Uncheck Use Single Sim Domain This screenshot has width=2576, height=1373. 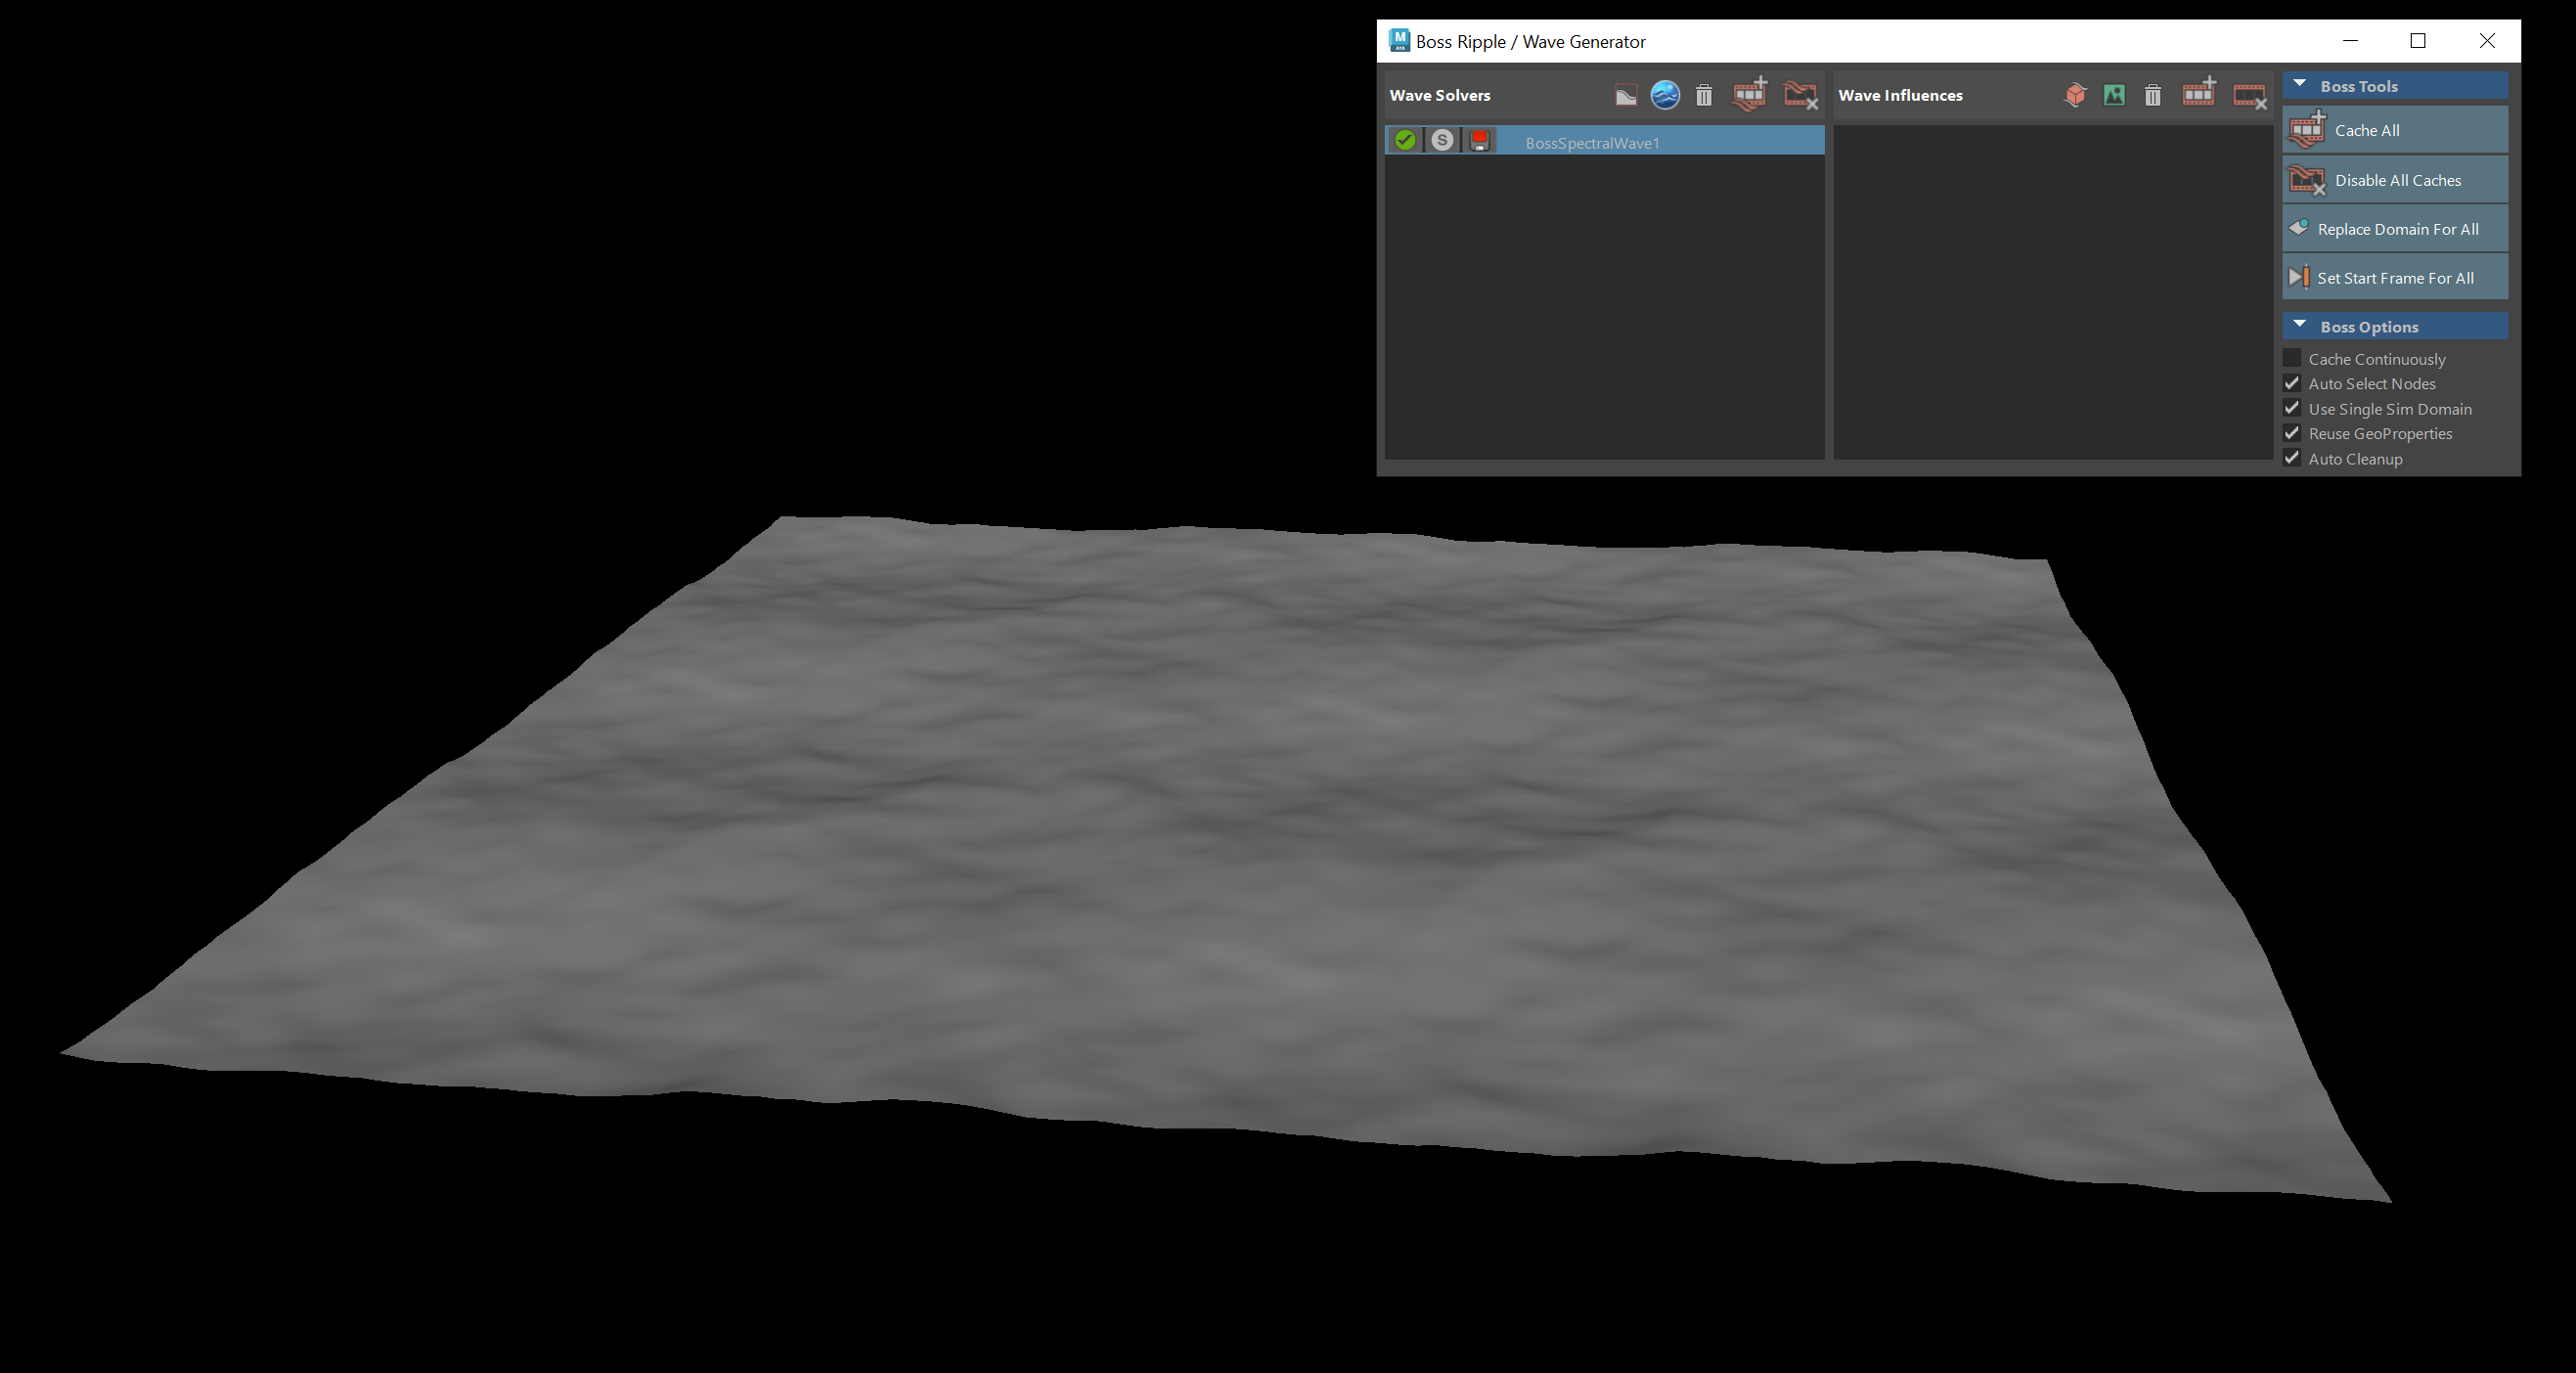2292,408
